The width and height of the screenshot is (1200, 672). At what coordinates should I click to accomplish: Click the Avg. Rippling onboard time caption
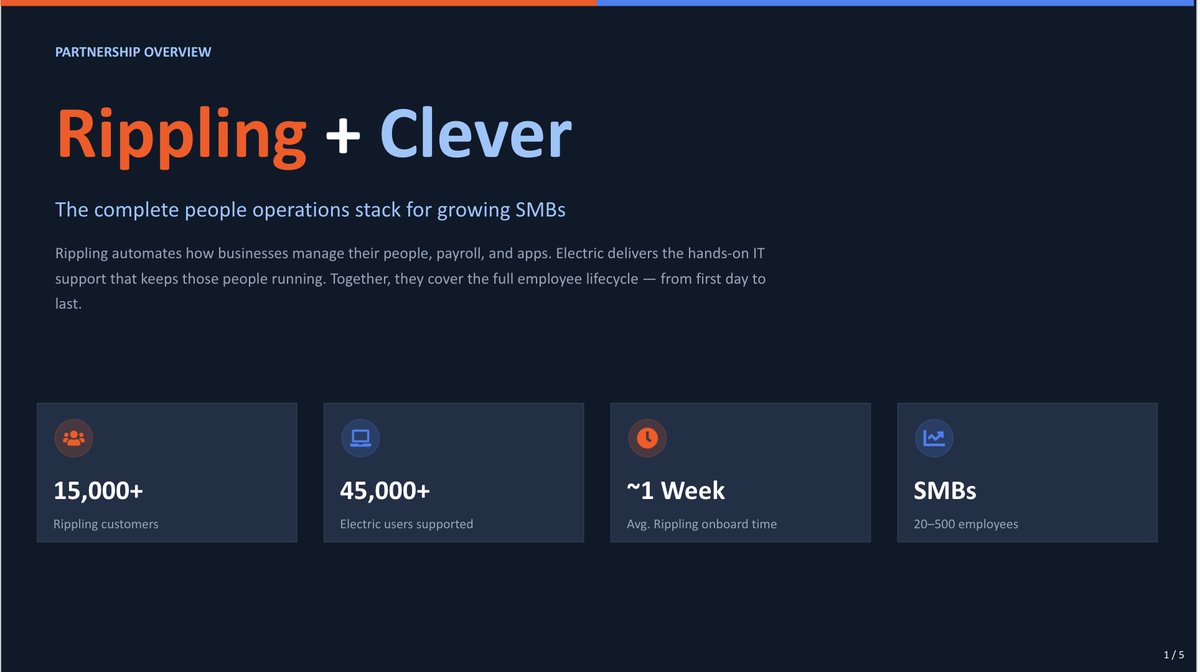coord(702,524)
